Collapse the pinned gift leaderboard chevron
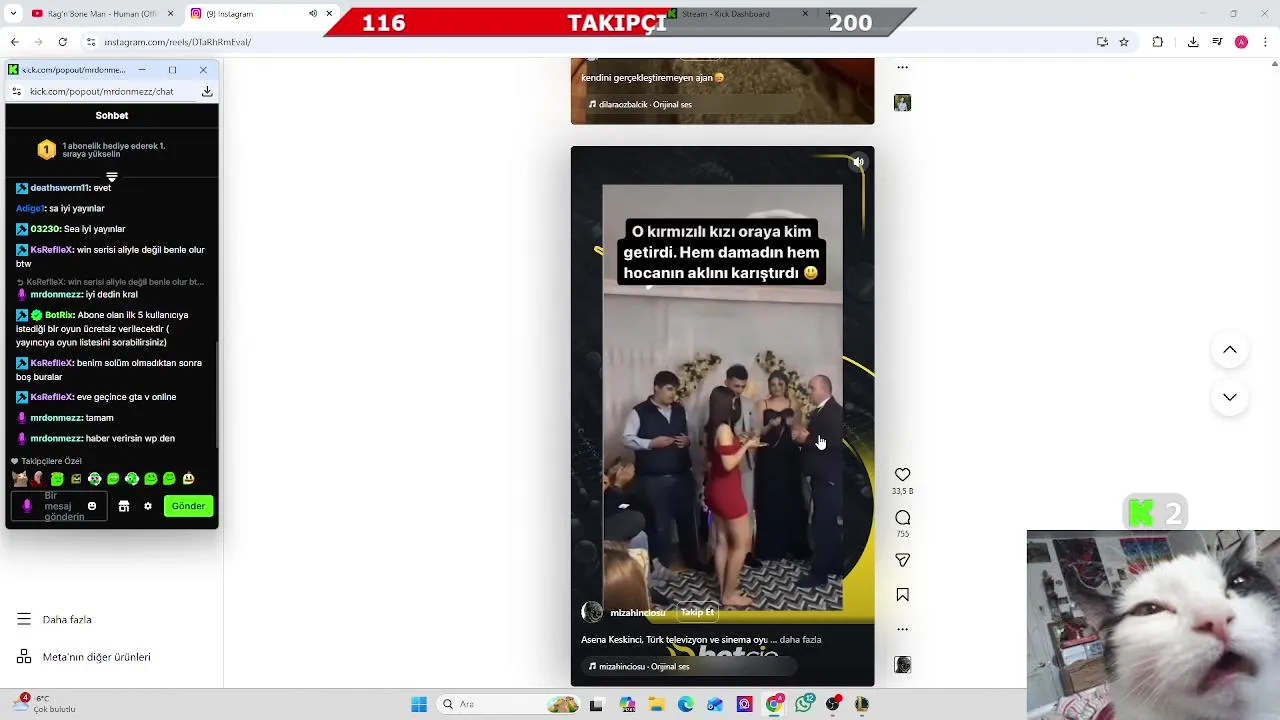The image size is (1280, 720). click(x=112, y=177)
